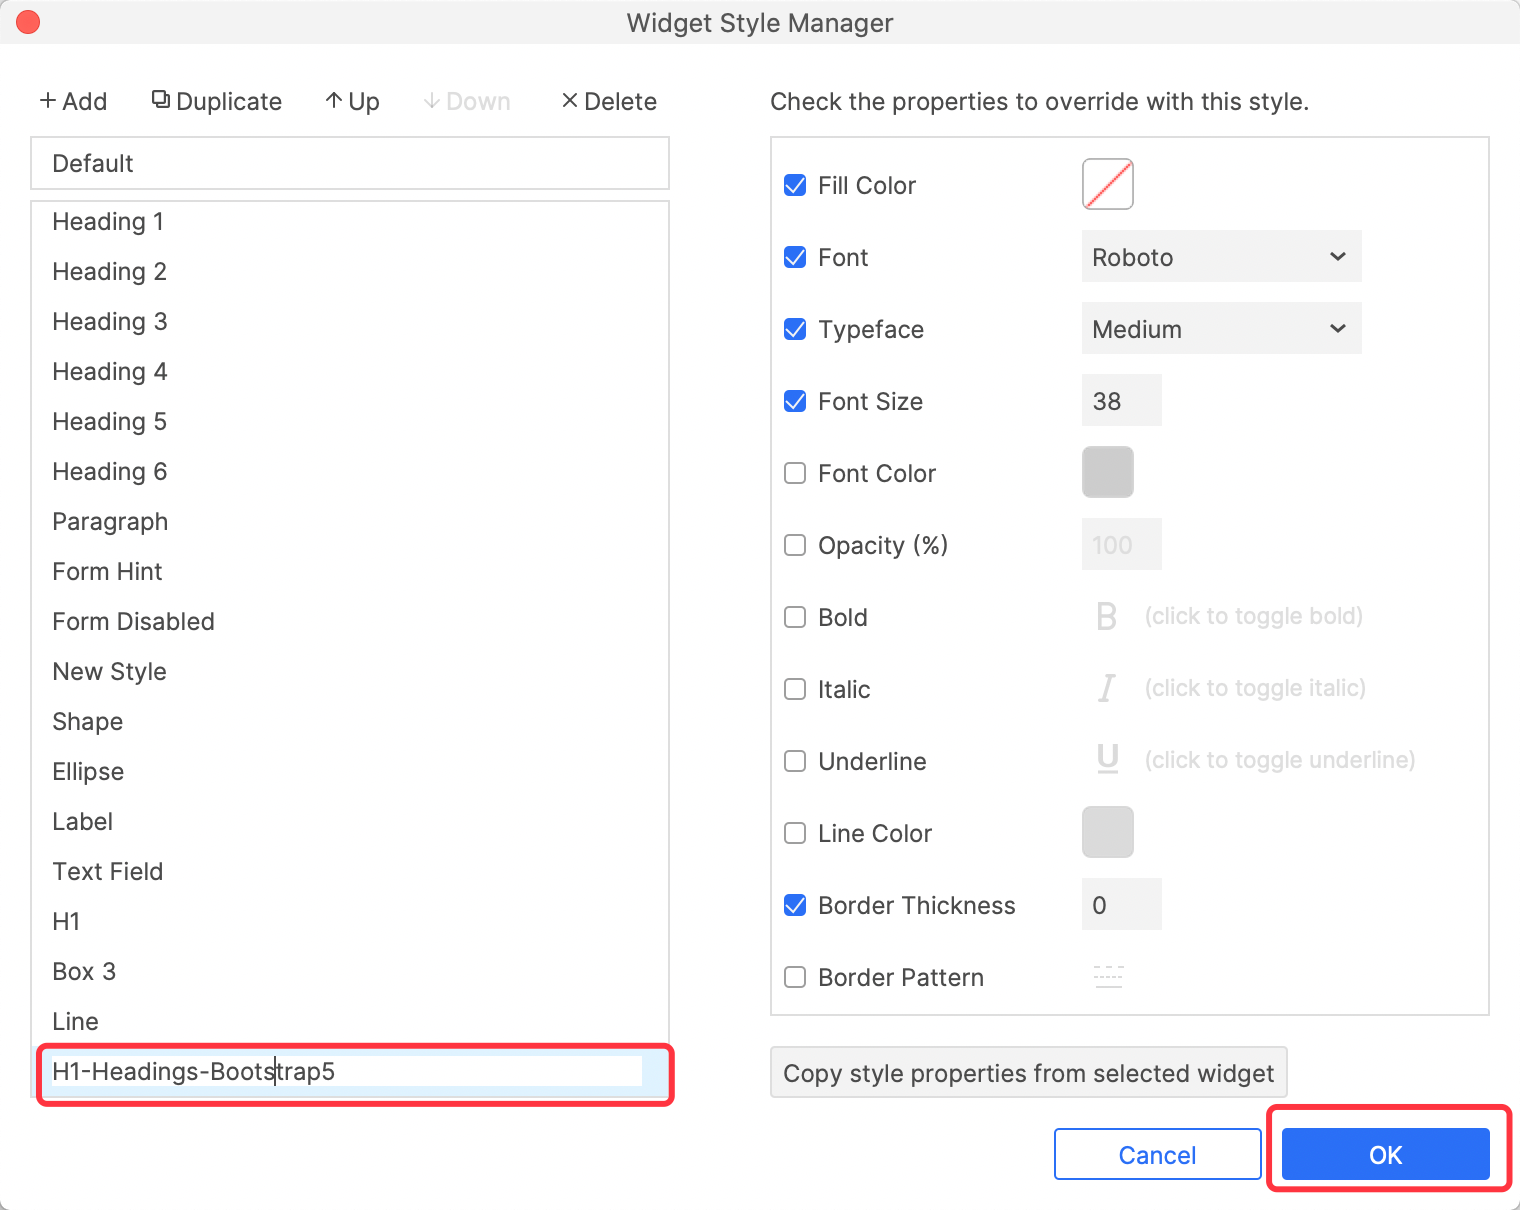Click the Add style plus icon
1520x1210 pixels.
(x=48, y=101)
